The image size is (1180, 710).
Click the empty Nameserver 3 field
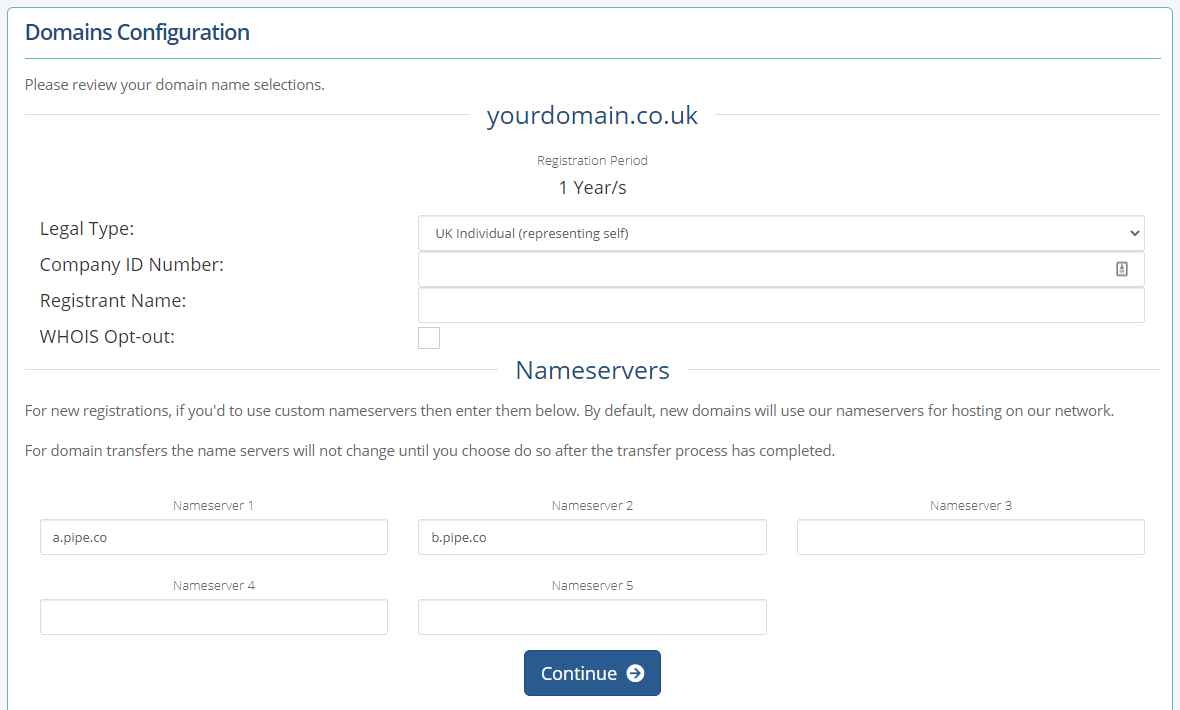click(x=971, y=538)
